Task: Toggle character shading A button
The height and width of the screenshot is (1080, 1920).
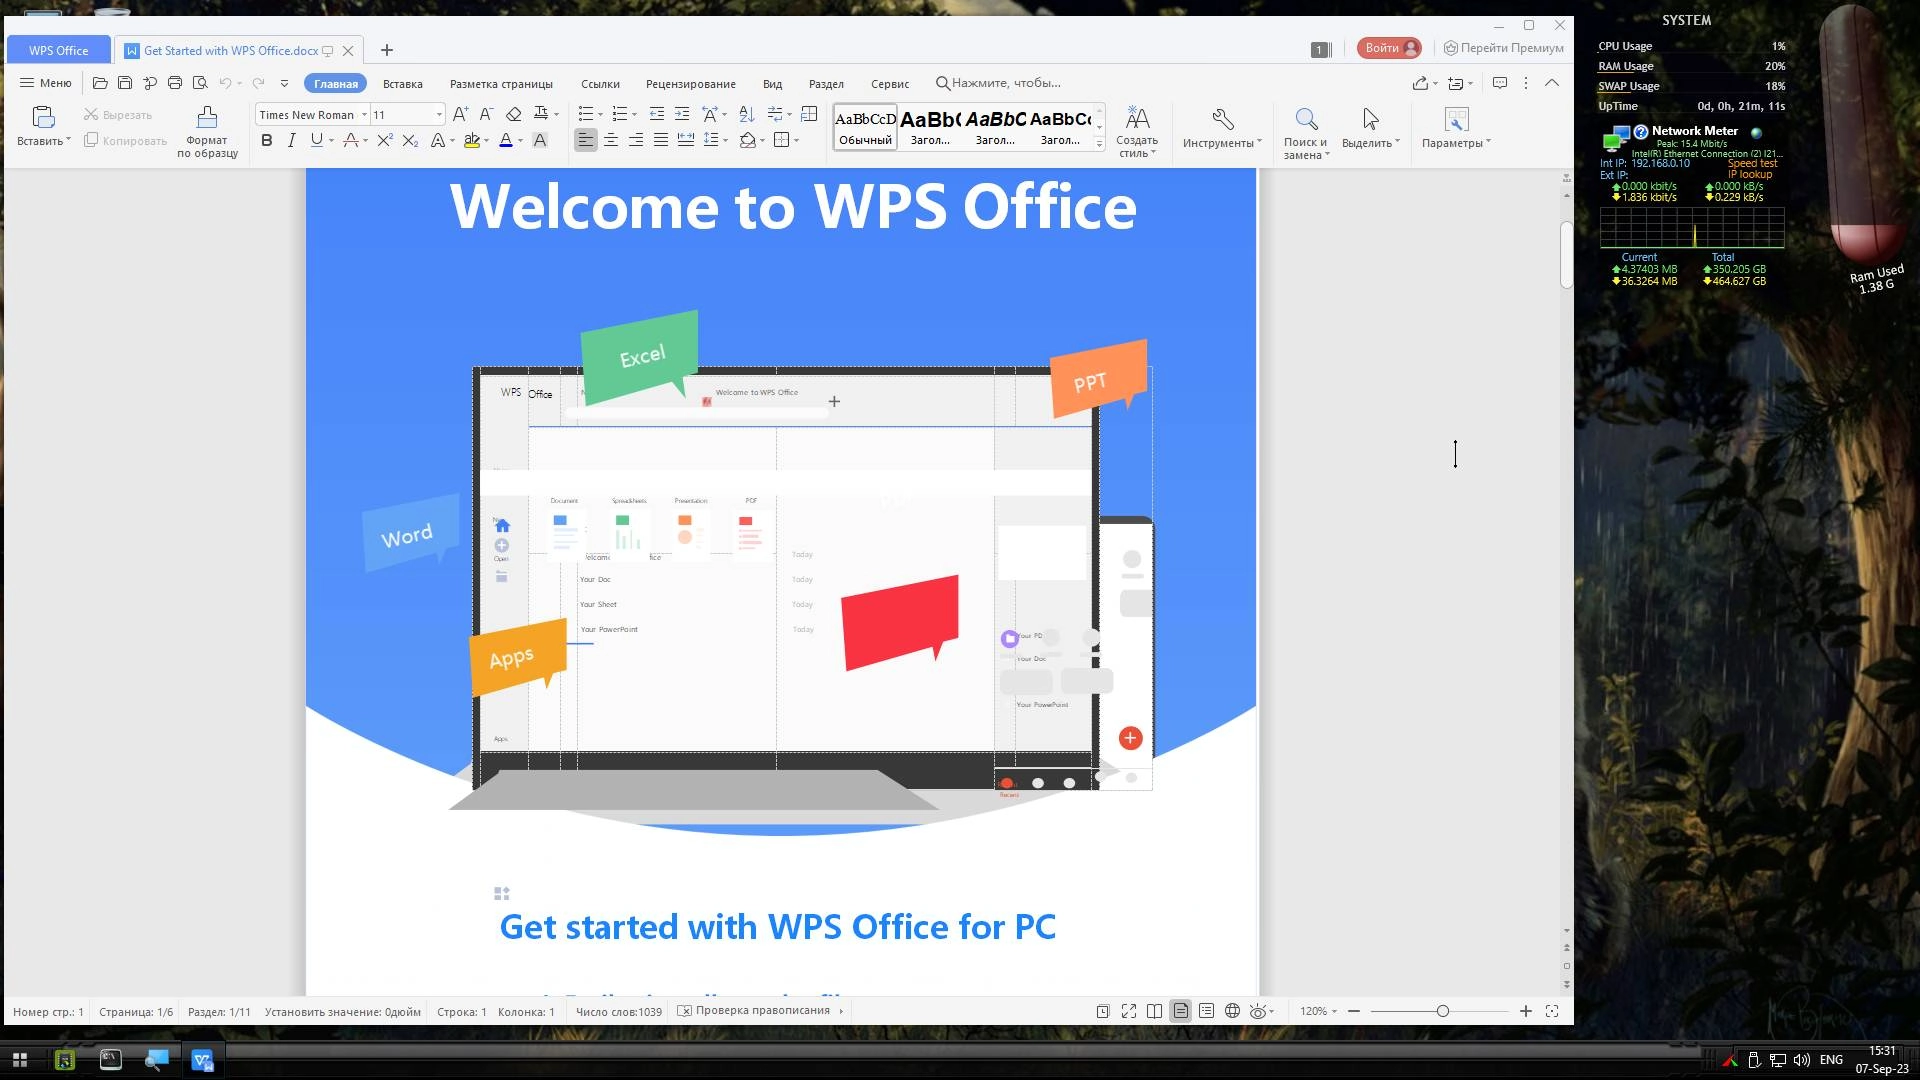Action: 540,141
